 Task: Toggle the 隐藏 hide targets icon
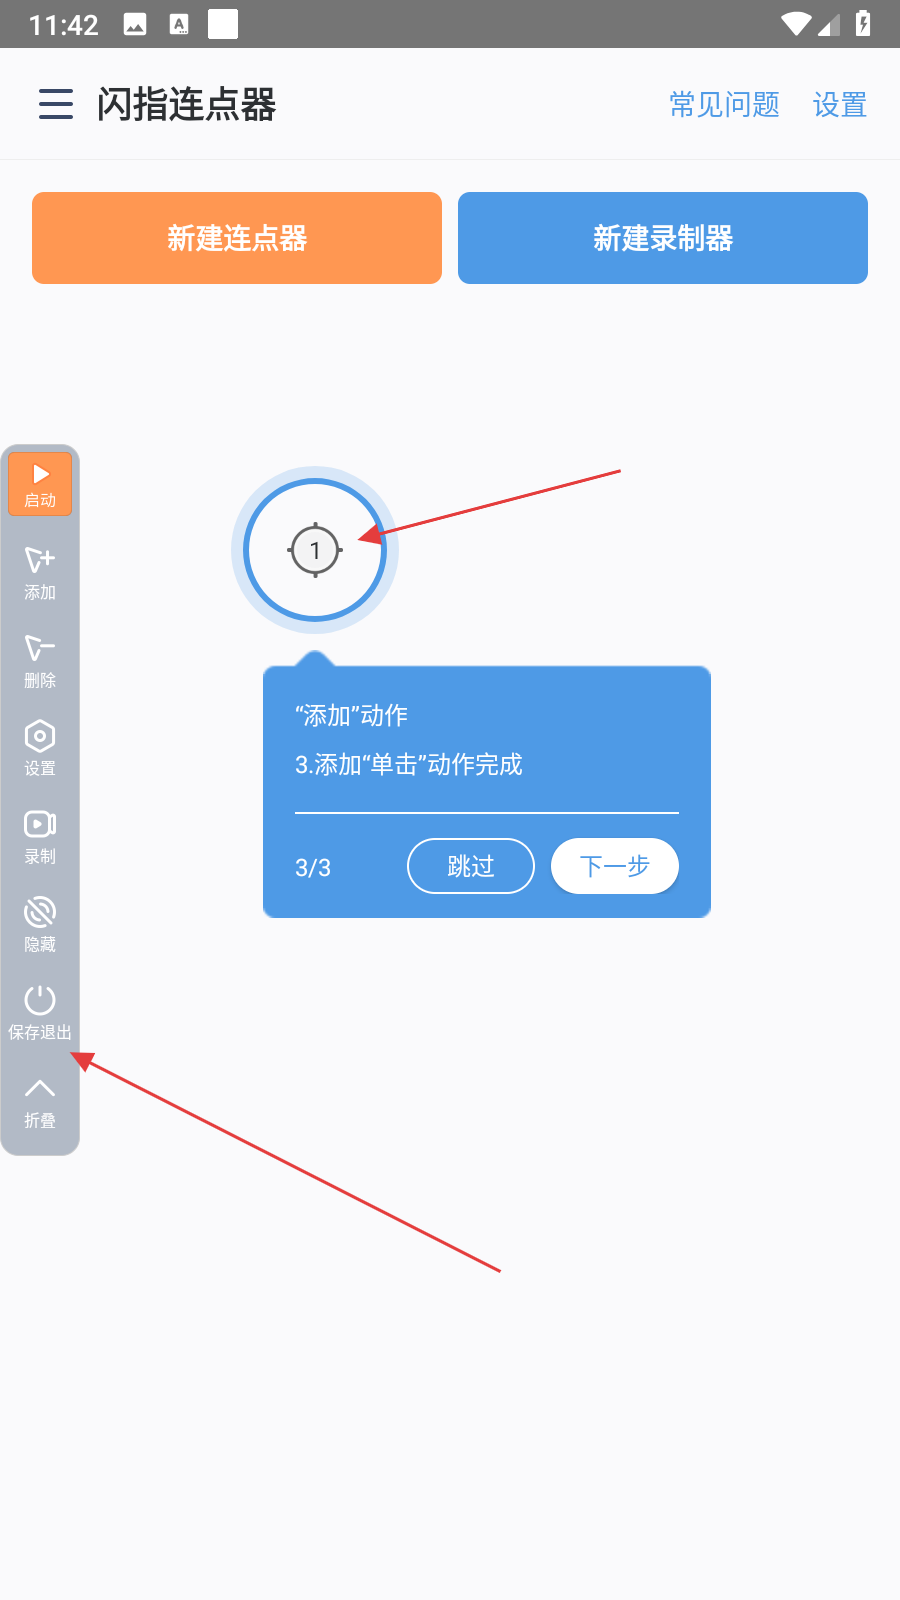[x=40, y=924]
